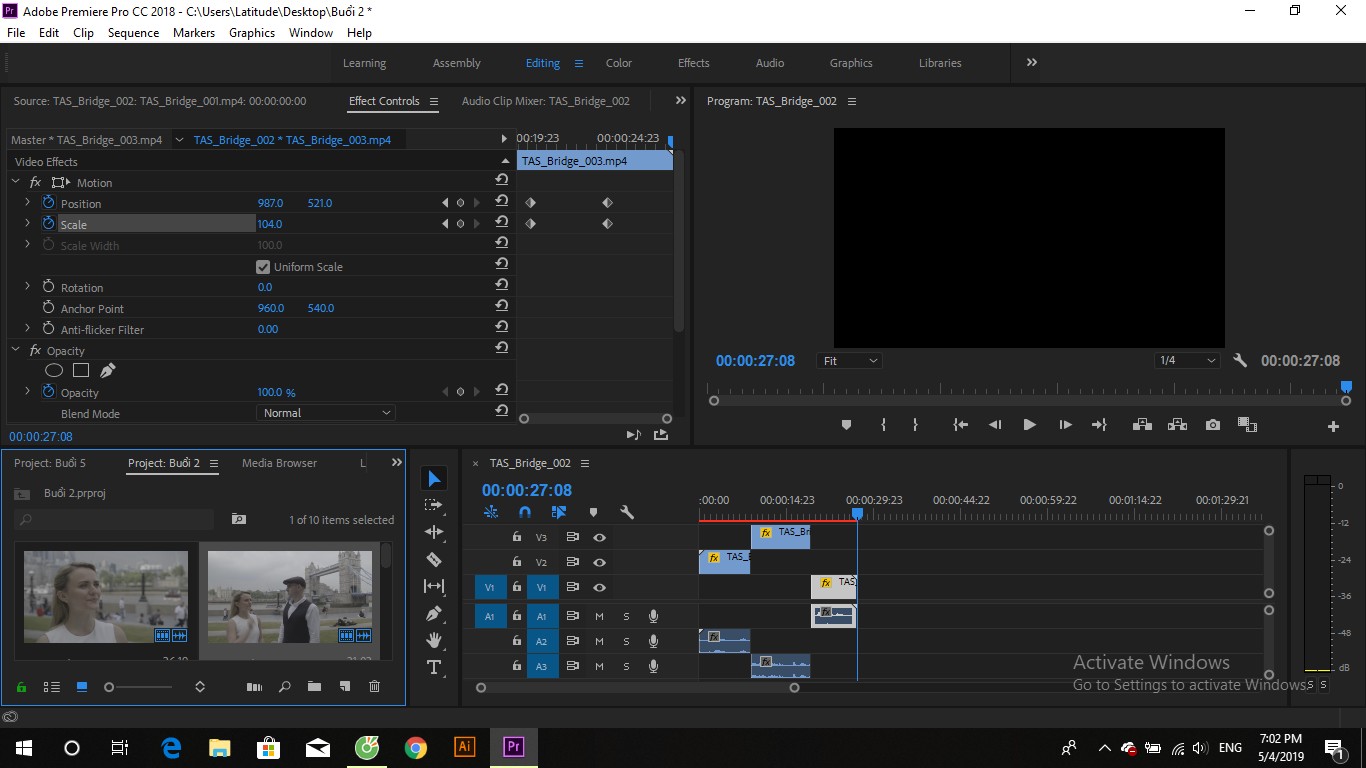Select the Track Select Forward tool
1366x768 pixels.
point(434,505)
